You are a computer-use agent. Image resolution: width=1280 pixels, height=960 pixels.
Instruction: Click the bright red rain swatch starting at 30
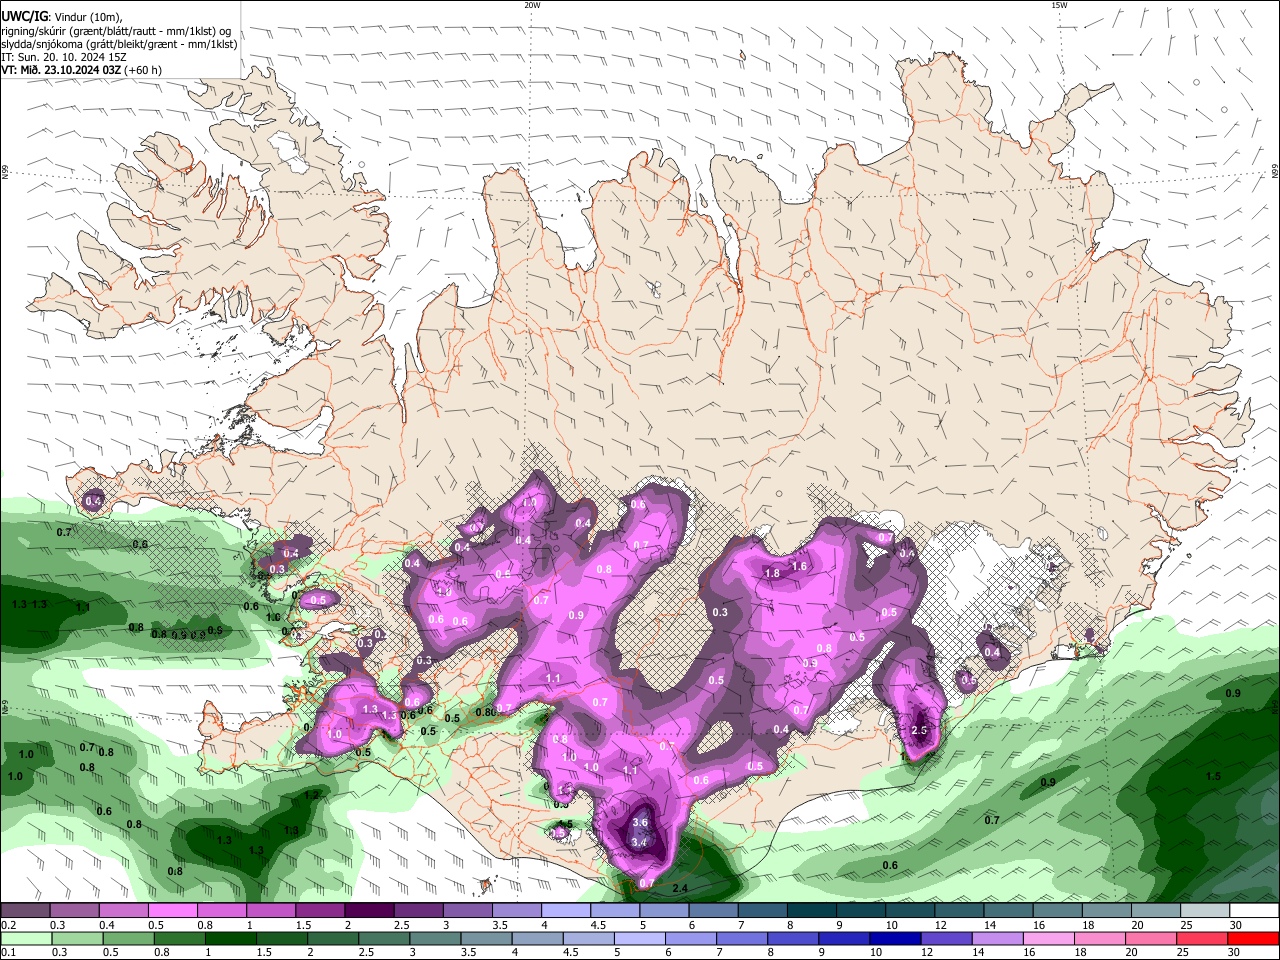(x=1253, y=939)
